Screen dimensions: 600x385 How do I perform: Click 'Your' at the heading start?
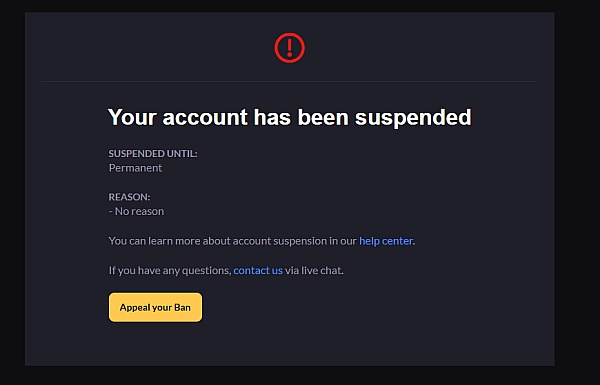(132, 117)
